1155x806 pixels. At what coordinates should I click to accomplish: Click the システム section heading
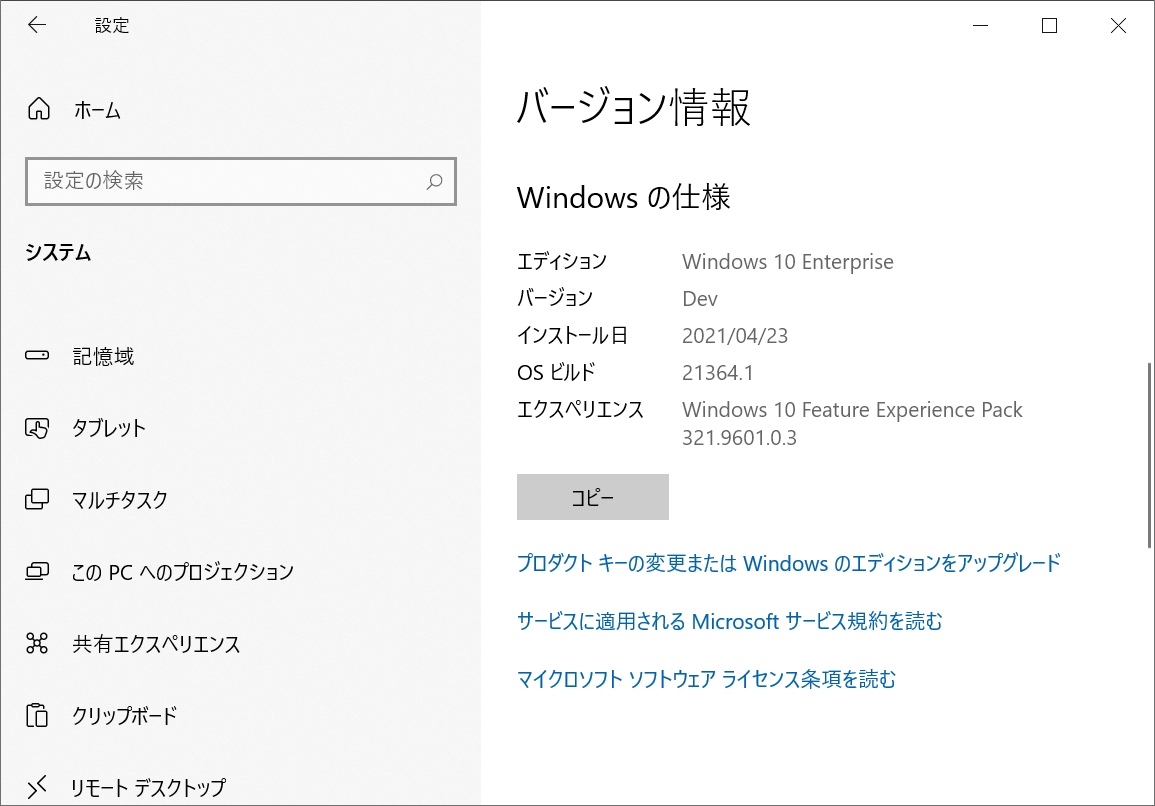click(58, 253)
